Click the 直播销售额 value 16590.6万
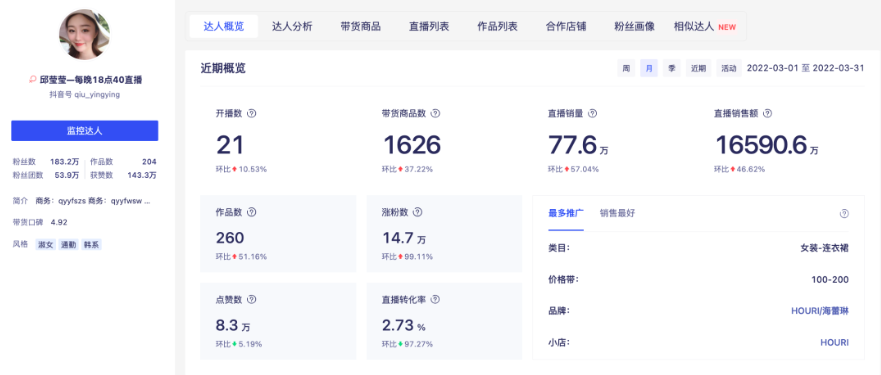881x375 pixels. (766, 146)
